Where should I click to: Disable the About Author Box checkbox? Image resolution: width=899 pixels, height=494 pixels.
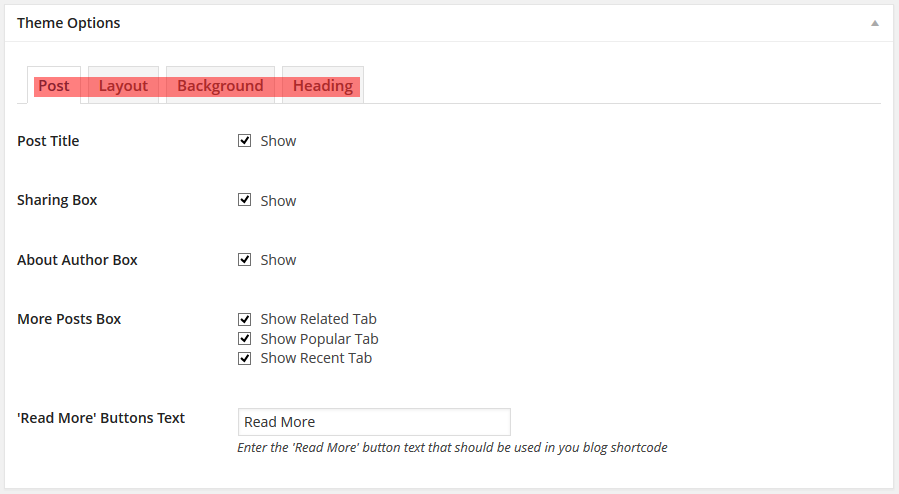[245, 260]
